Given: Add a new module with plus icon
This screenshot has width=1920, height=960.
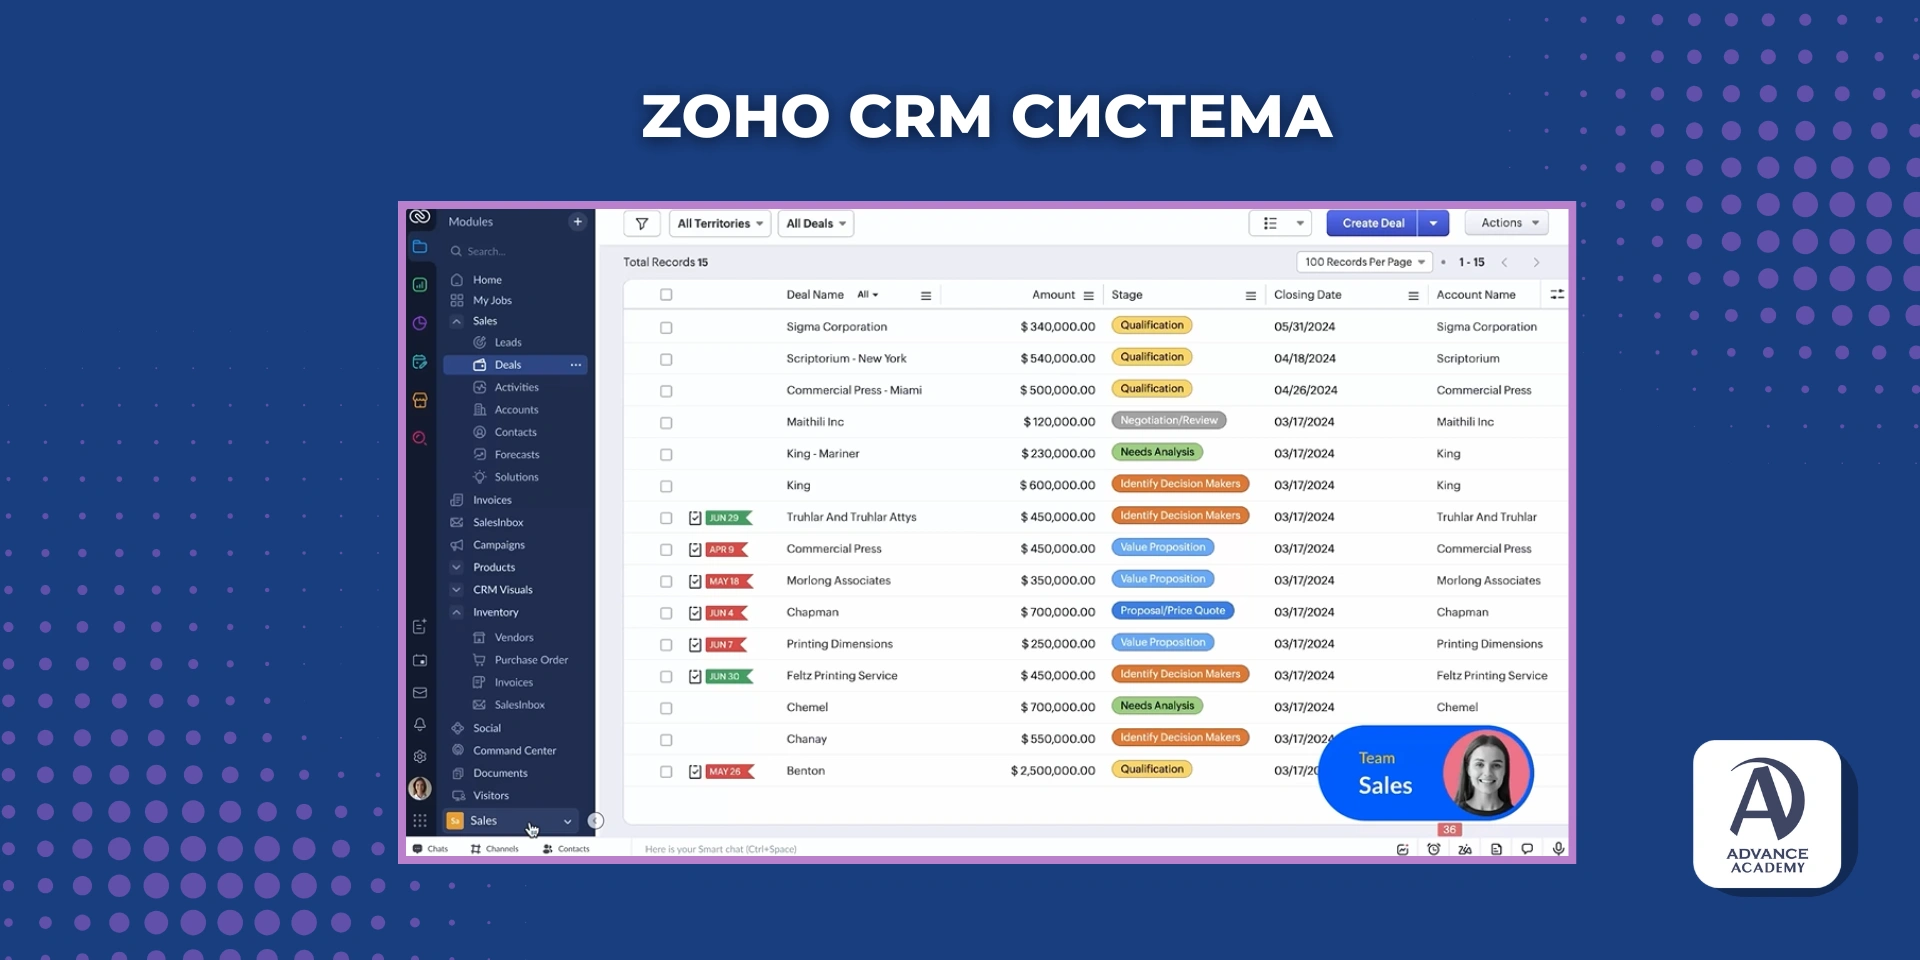Looking at the screenshot, I should [x=577, y=222].
